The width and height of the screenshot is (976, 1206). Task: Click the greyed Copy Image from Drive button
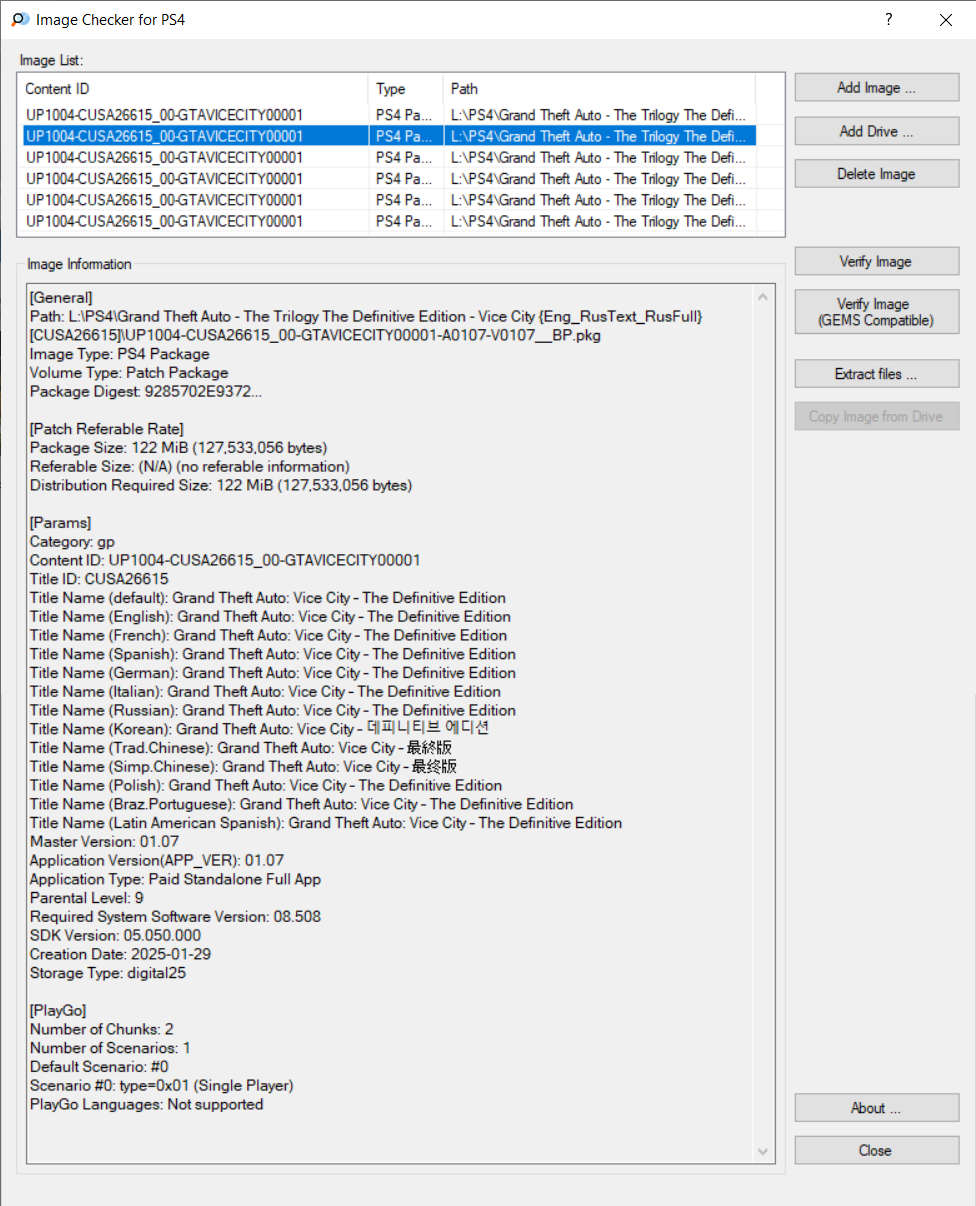pos(877,416)
